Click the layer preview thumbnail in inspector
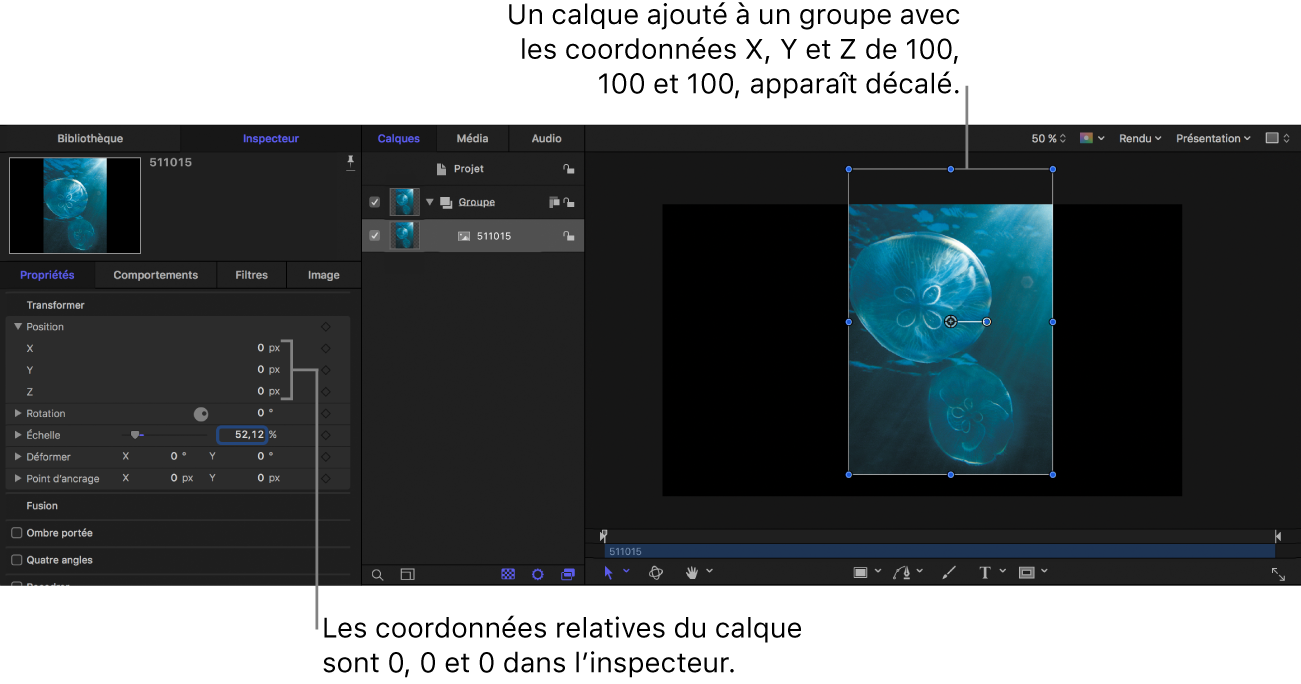This screenshot has width=1301, height=684. 74,205
